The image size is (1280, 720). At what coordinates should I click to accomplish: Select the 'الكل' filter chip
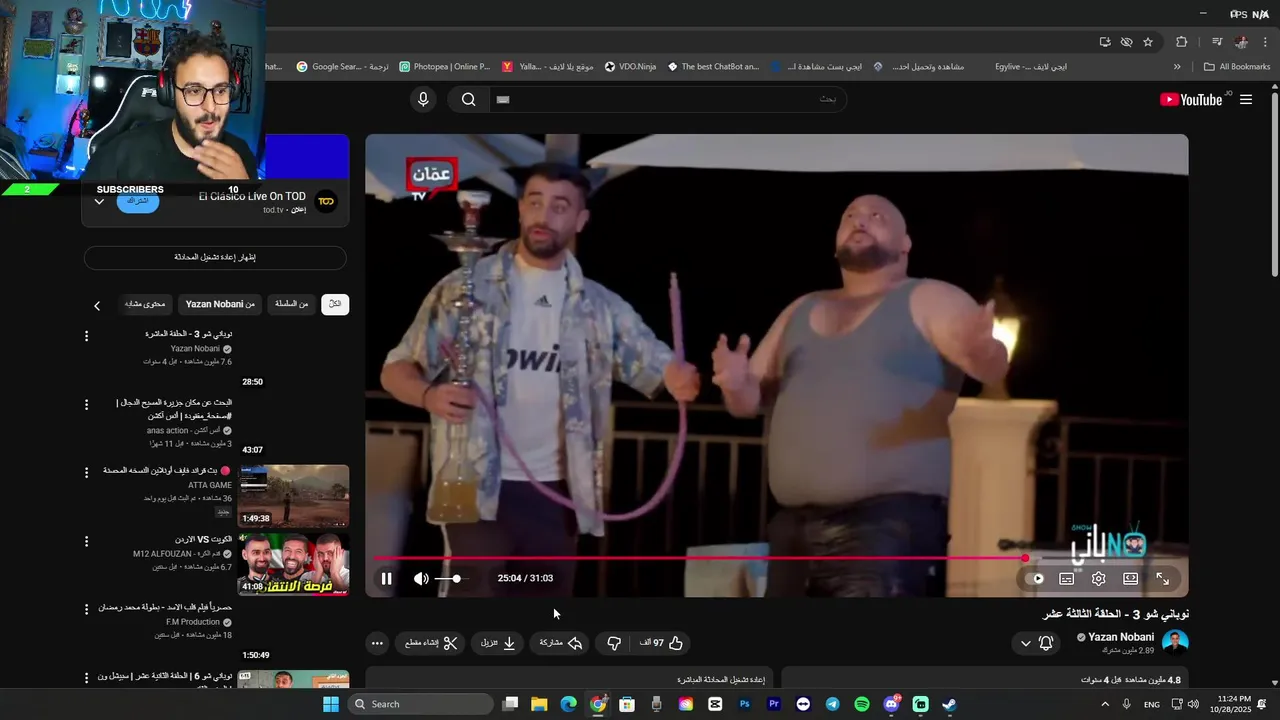(x=335, y=304)
